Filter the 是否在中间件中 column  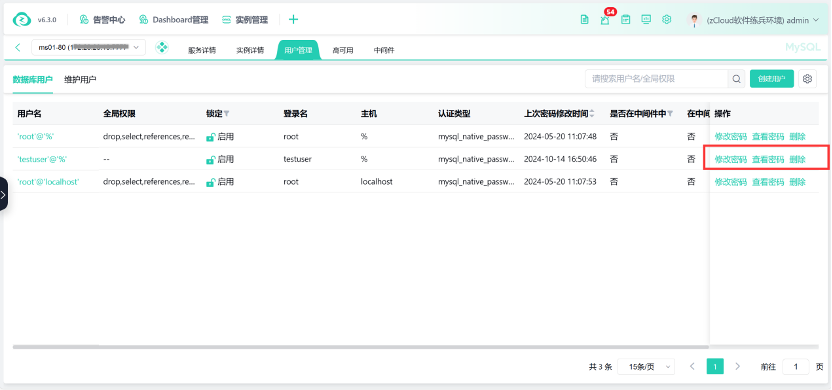pos(670,114)
